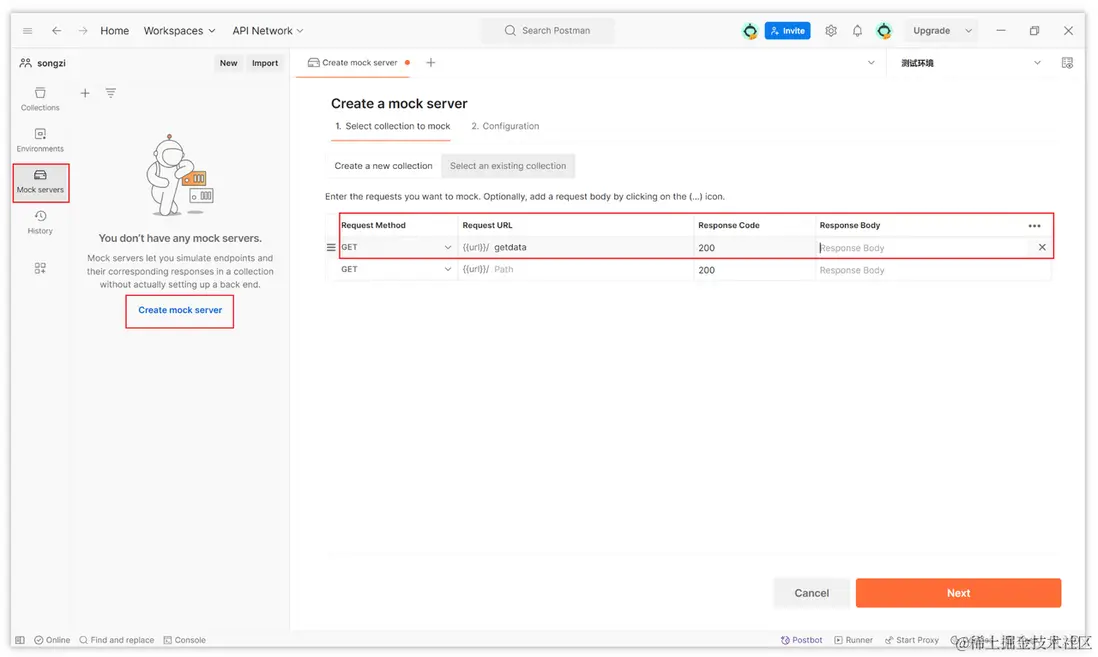Click the Search Postman box
Image resolution: width=1098 pixels, height=657 pixels.
pos(548,31)
